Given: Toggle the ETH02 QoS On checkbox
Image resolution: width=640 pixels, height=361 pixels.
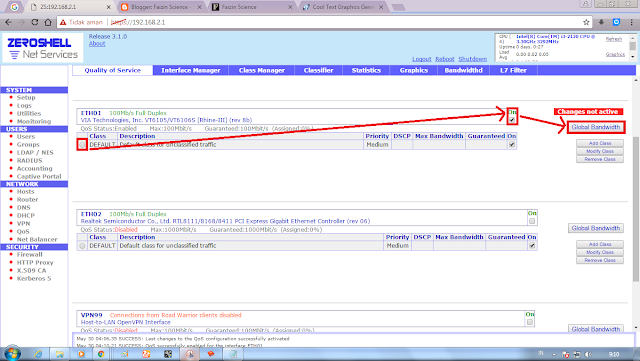Looking at the screenshot, I should click(532, 221).
